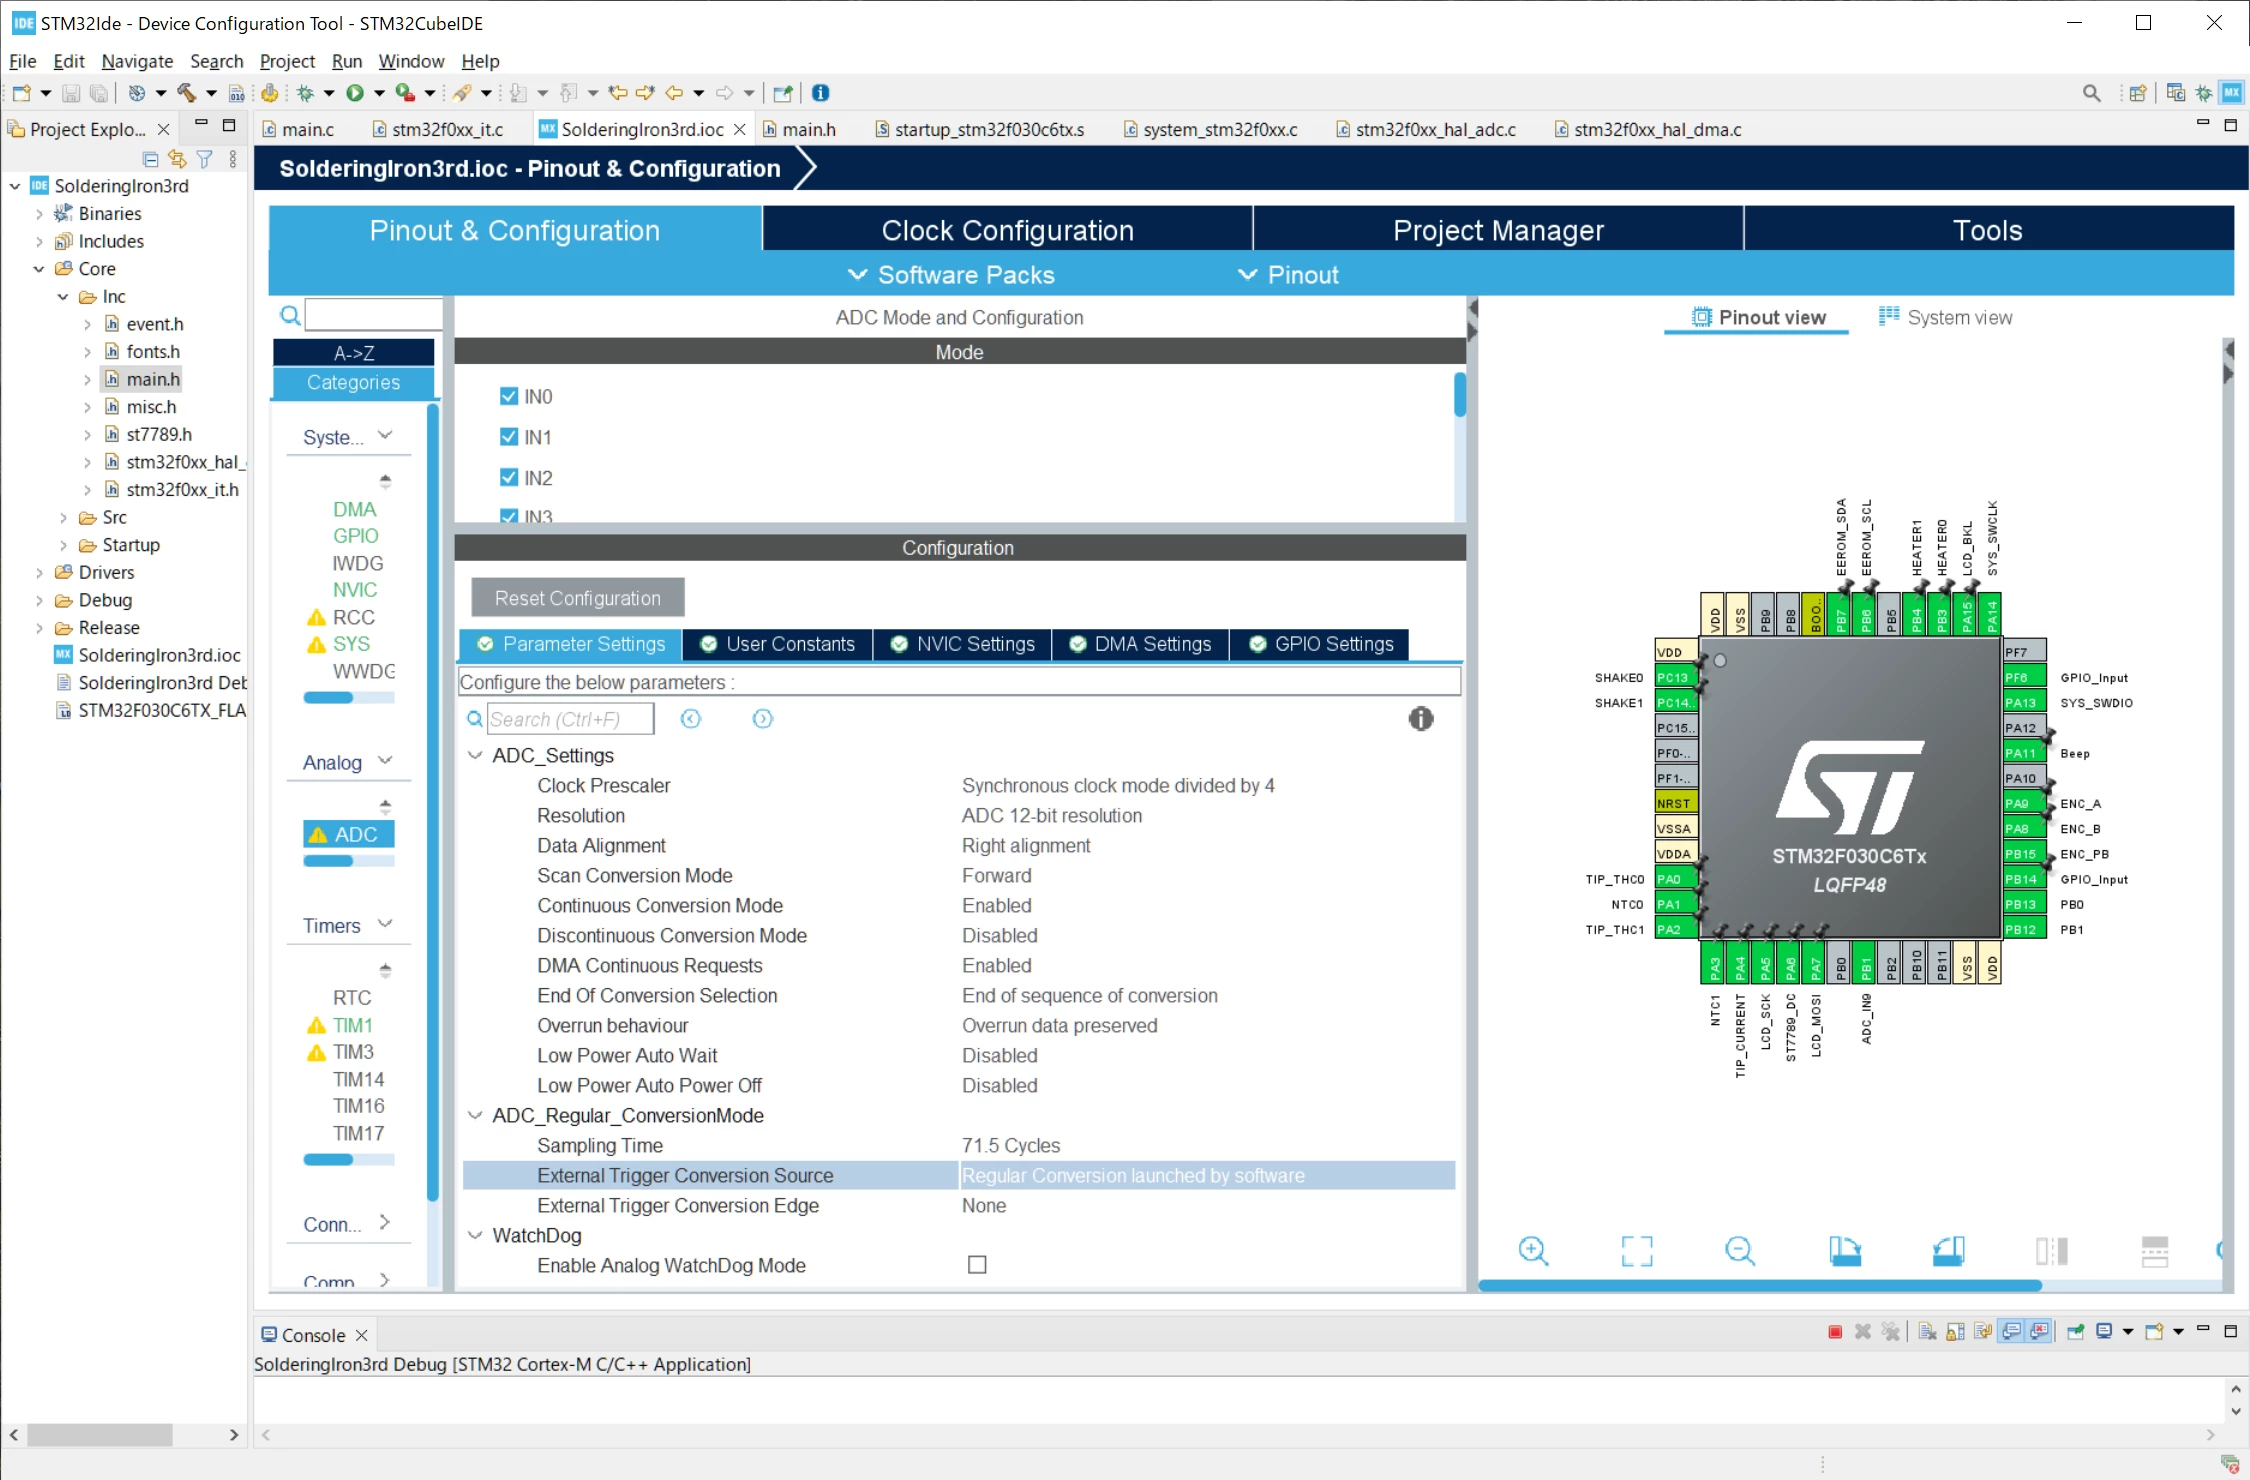
Task: Click the Open Perspective icon
Action: tap(2137, 93)
